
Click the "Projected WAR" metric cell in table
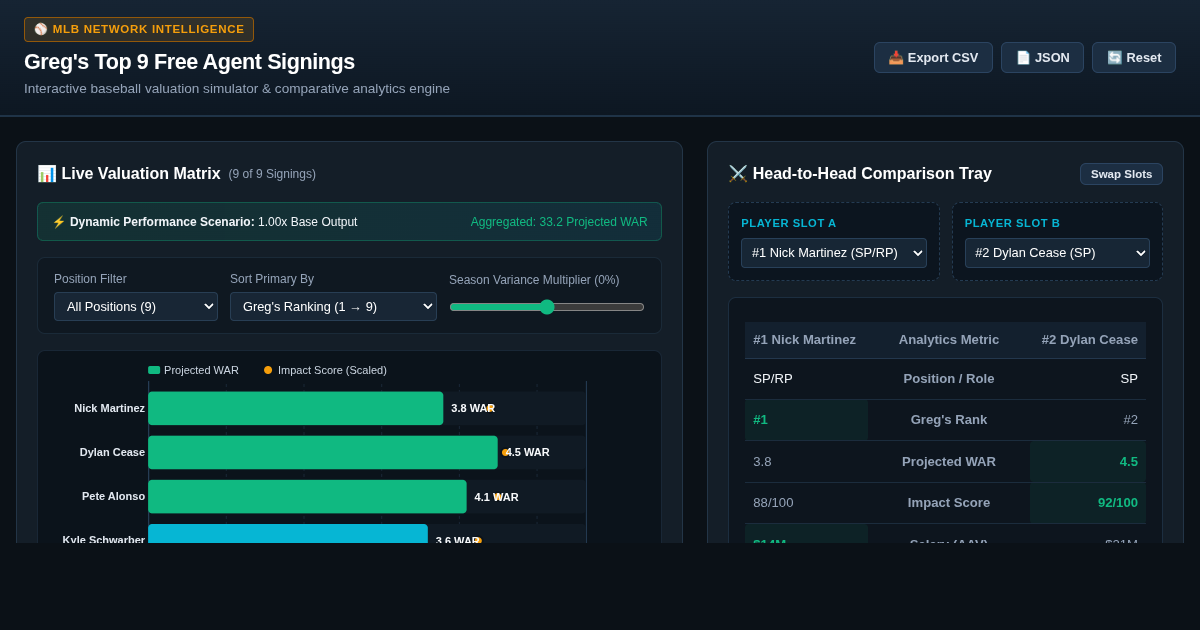pos(949,462)
